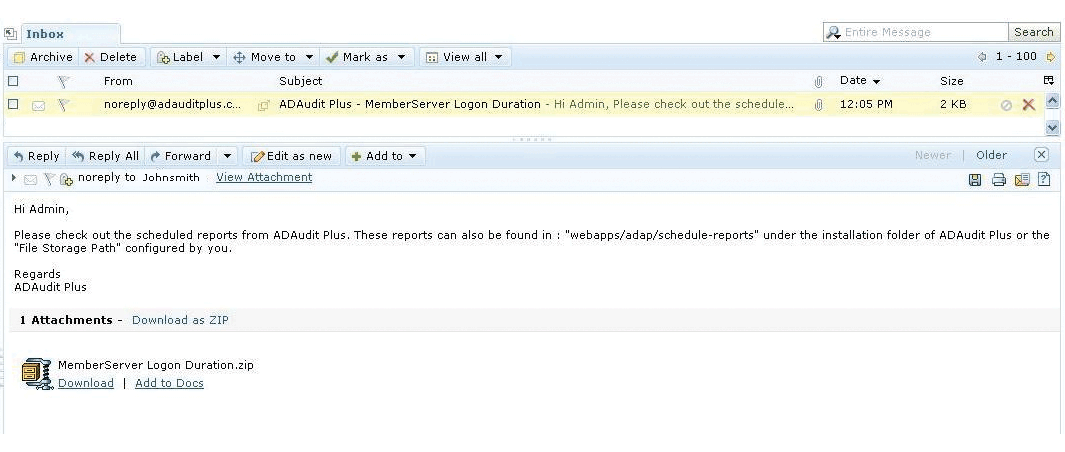Open the Mark as dropdown

click(x=366, y=57)
